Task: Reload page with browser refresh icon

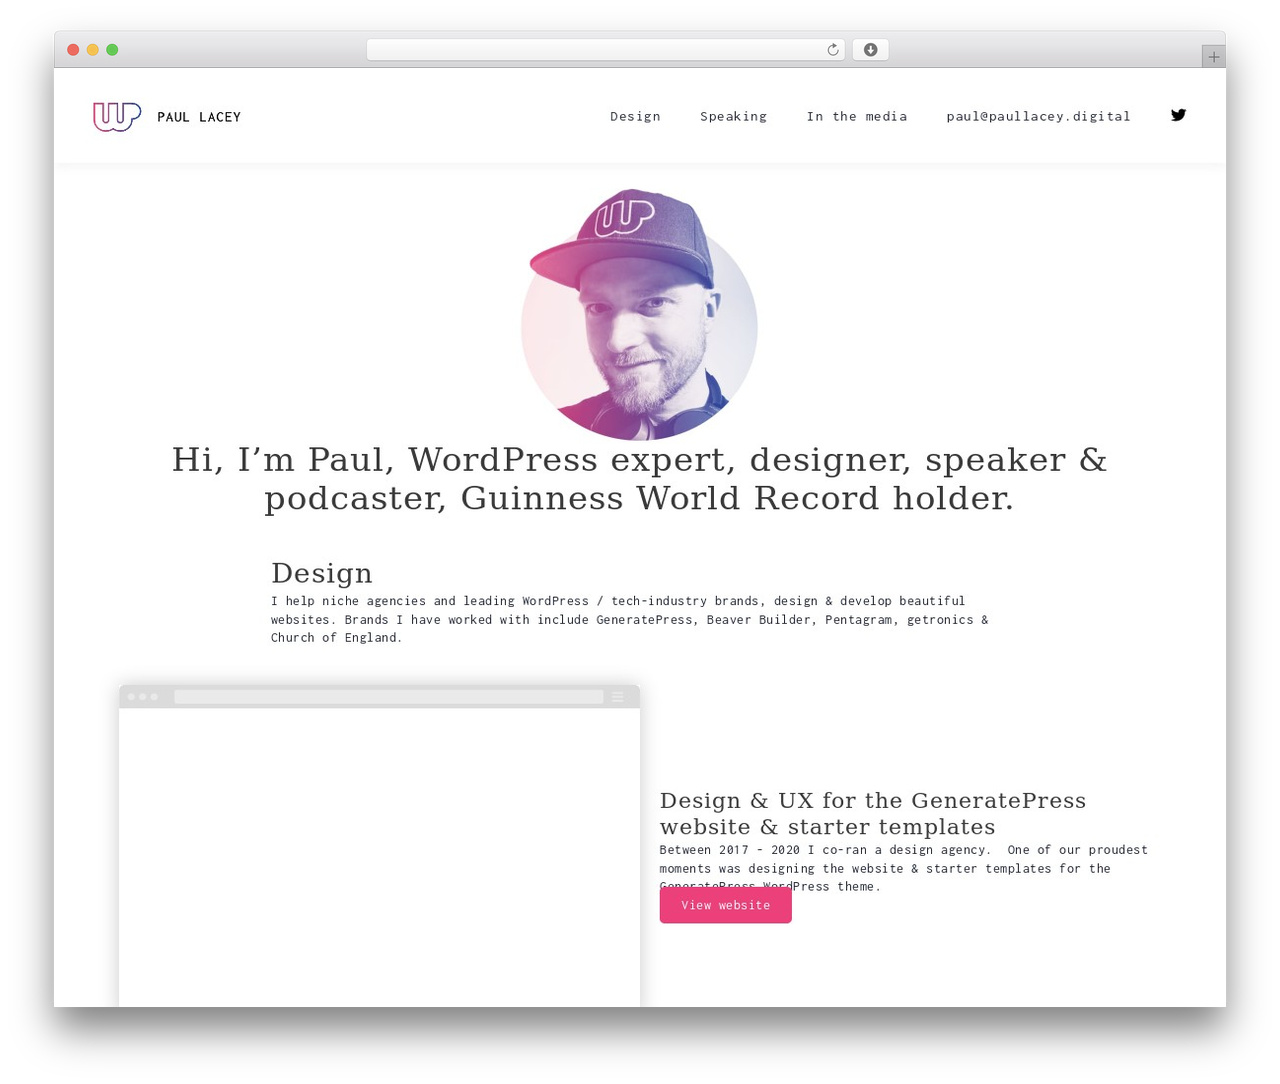Action: coord(833,50)
